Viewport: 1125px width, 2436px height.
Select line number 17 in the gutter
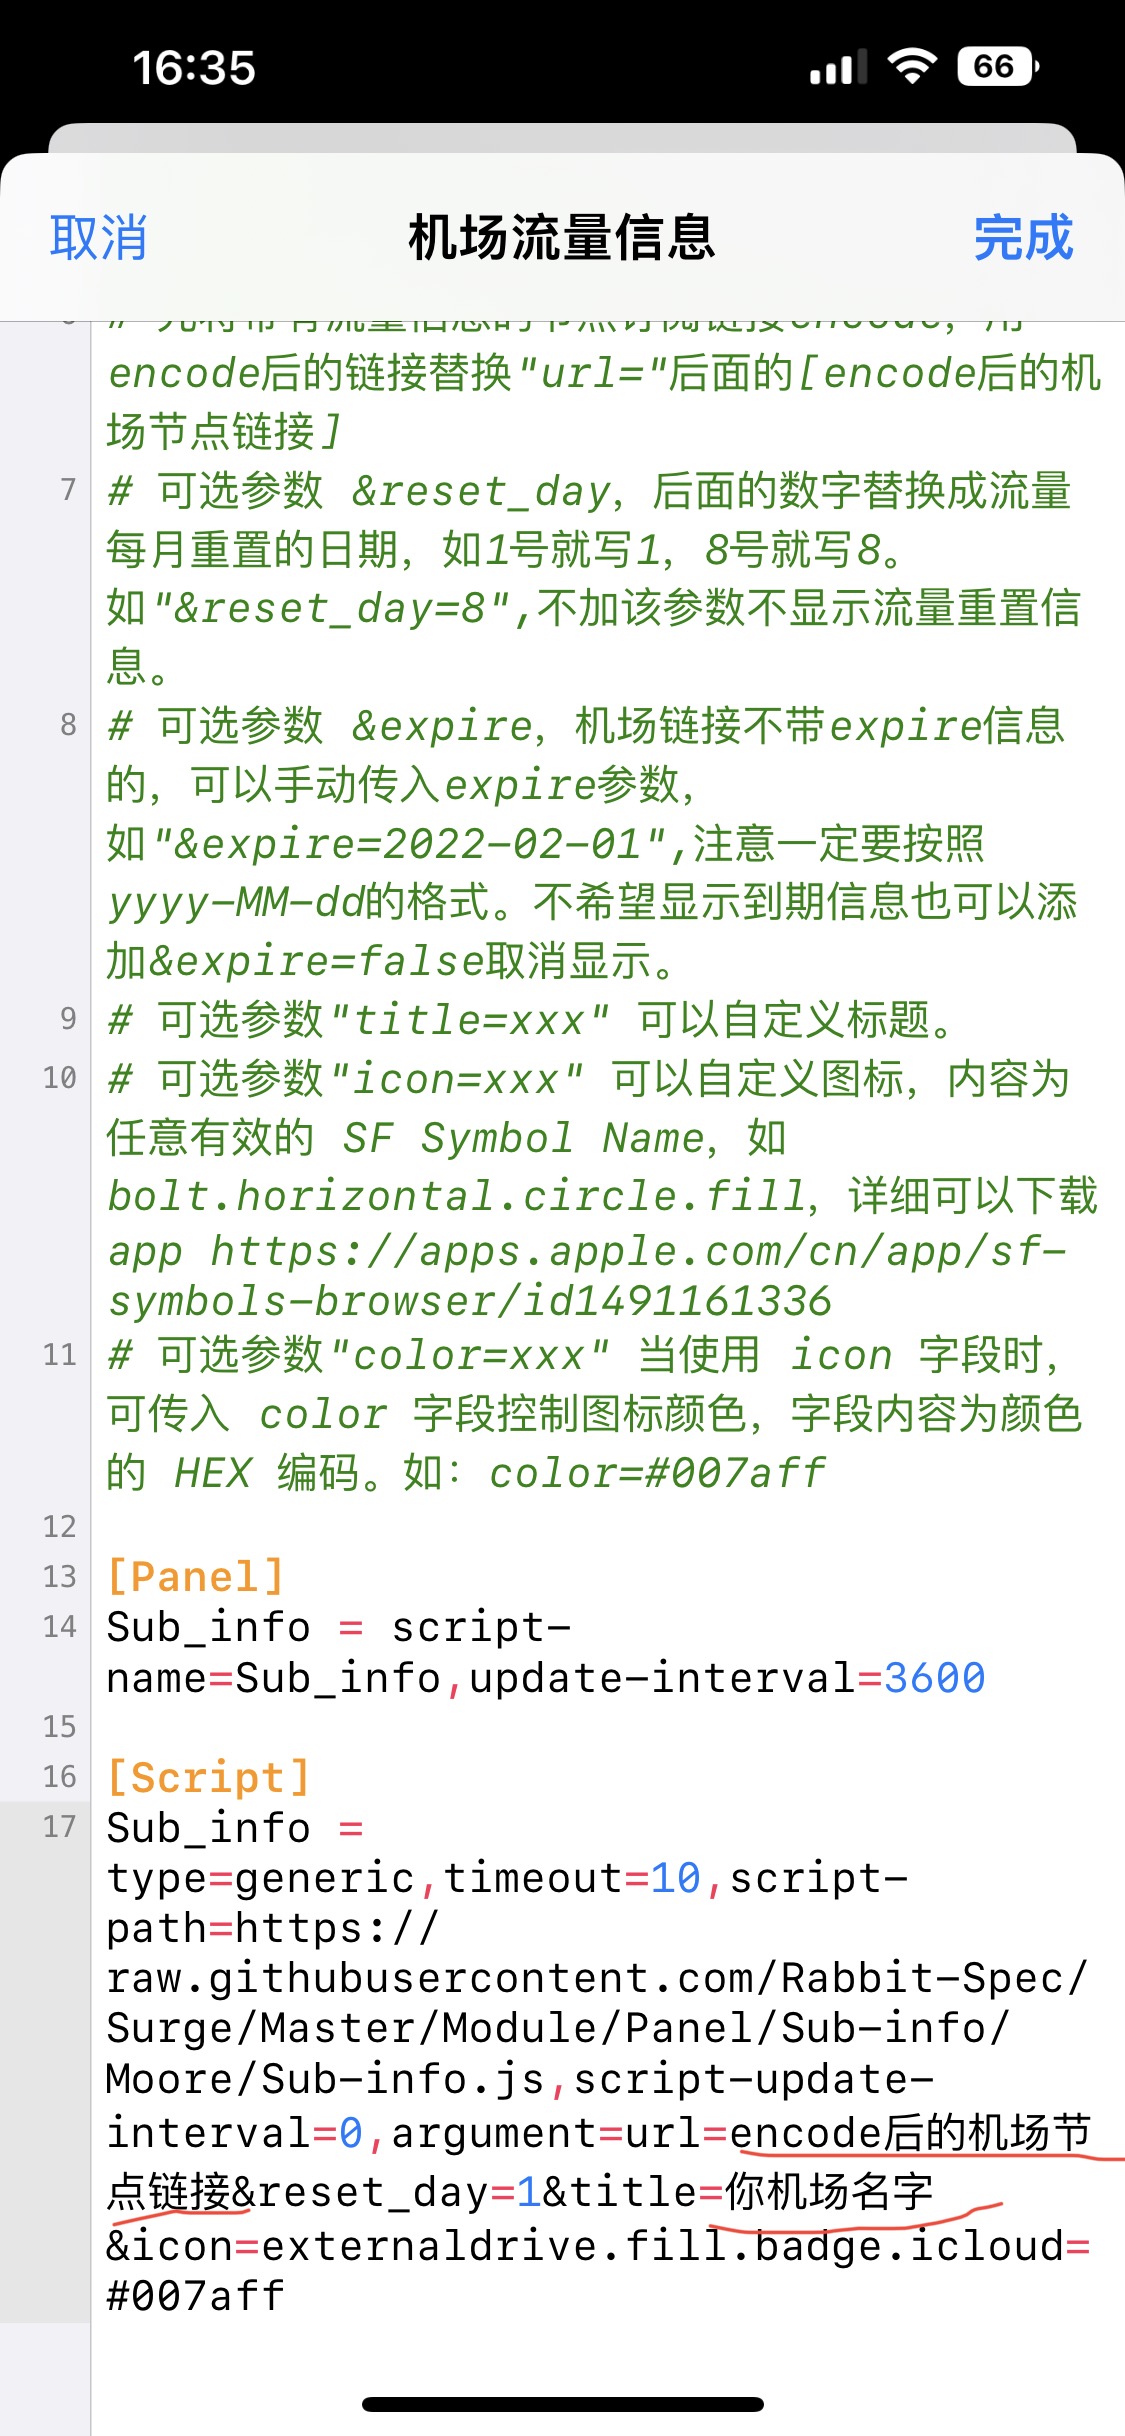pyautogui.click(x=59, y=1827)
